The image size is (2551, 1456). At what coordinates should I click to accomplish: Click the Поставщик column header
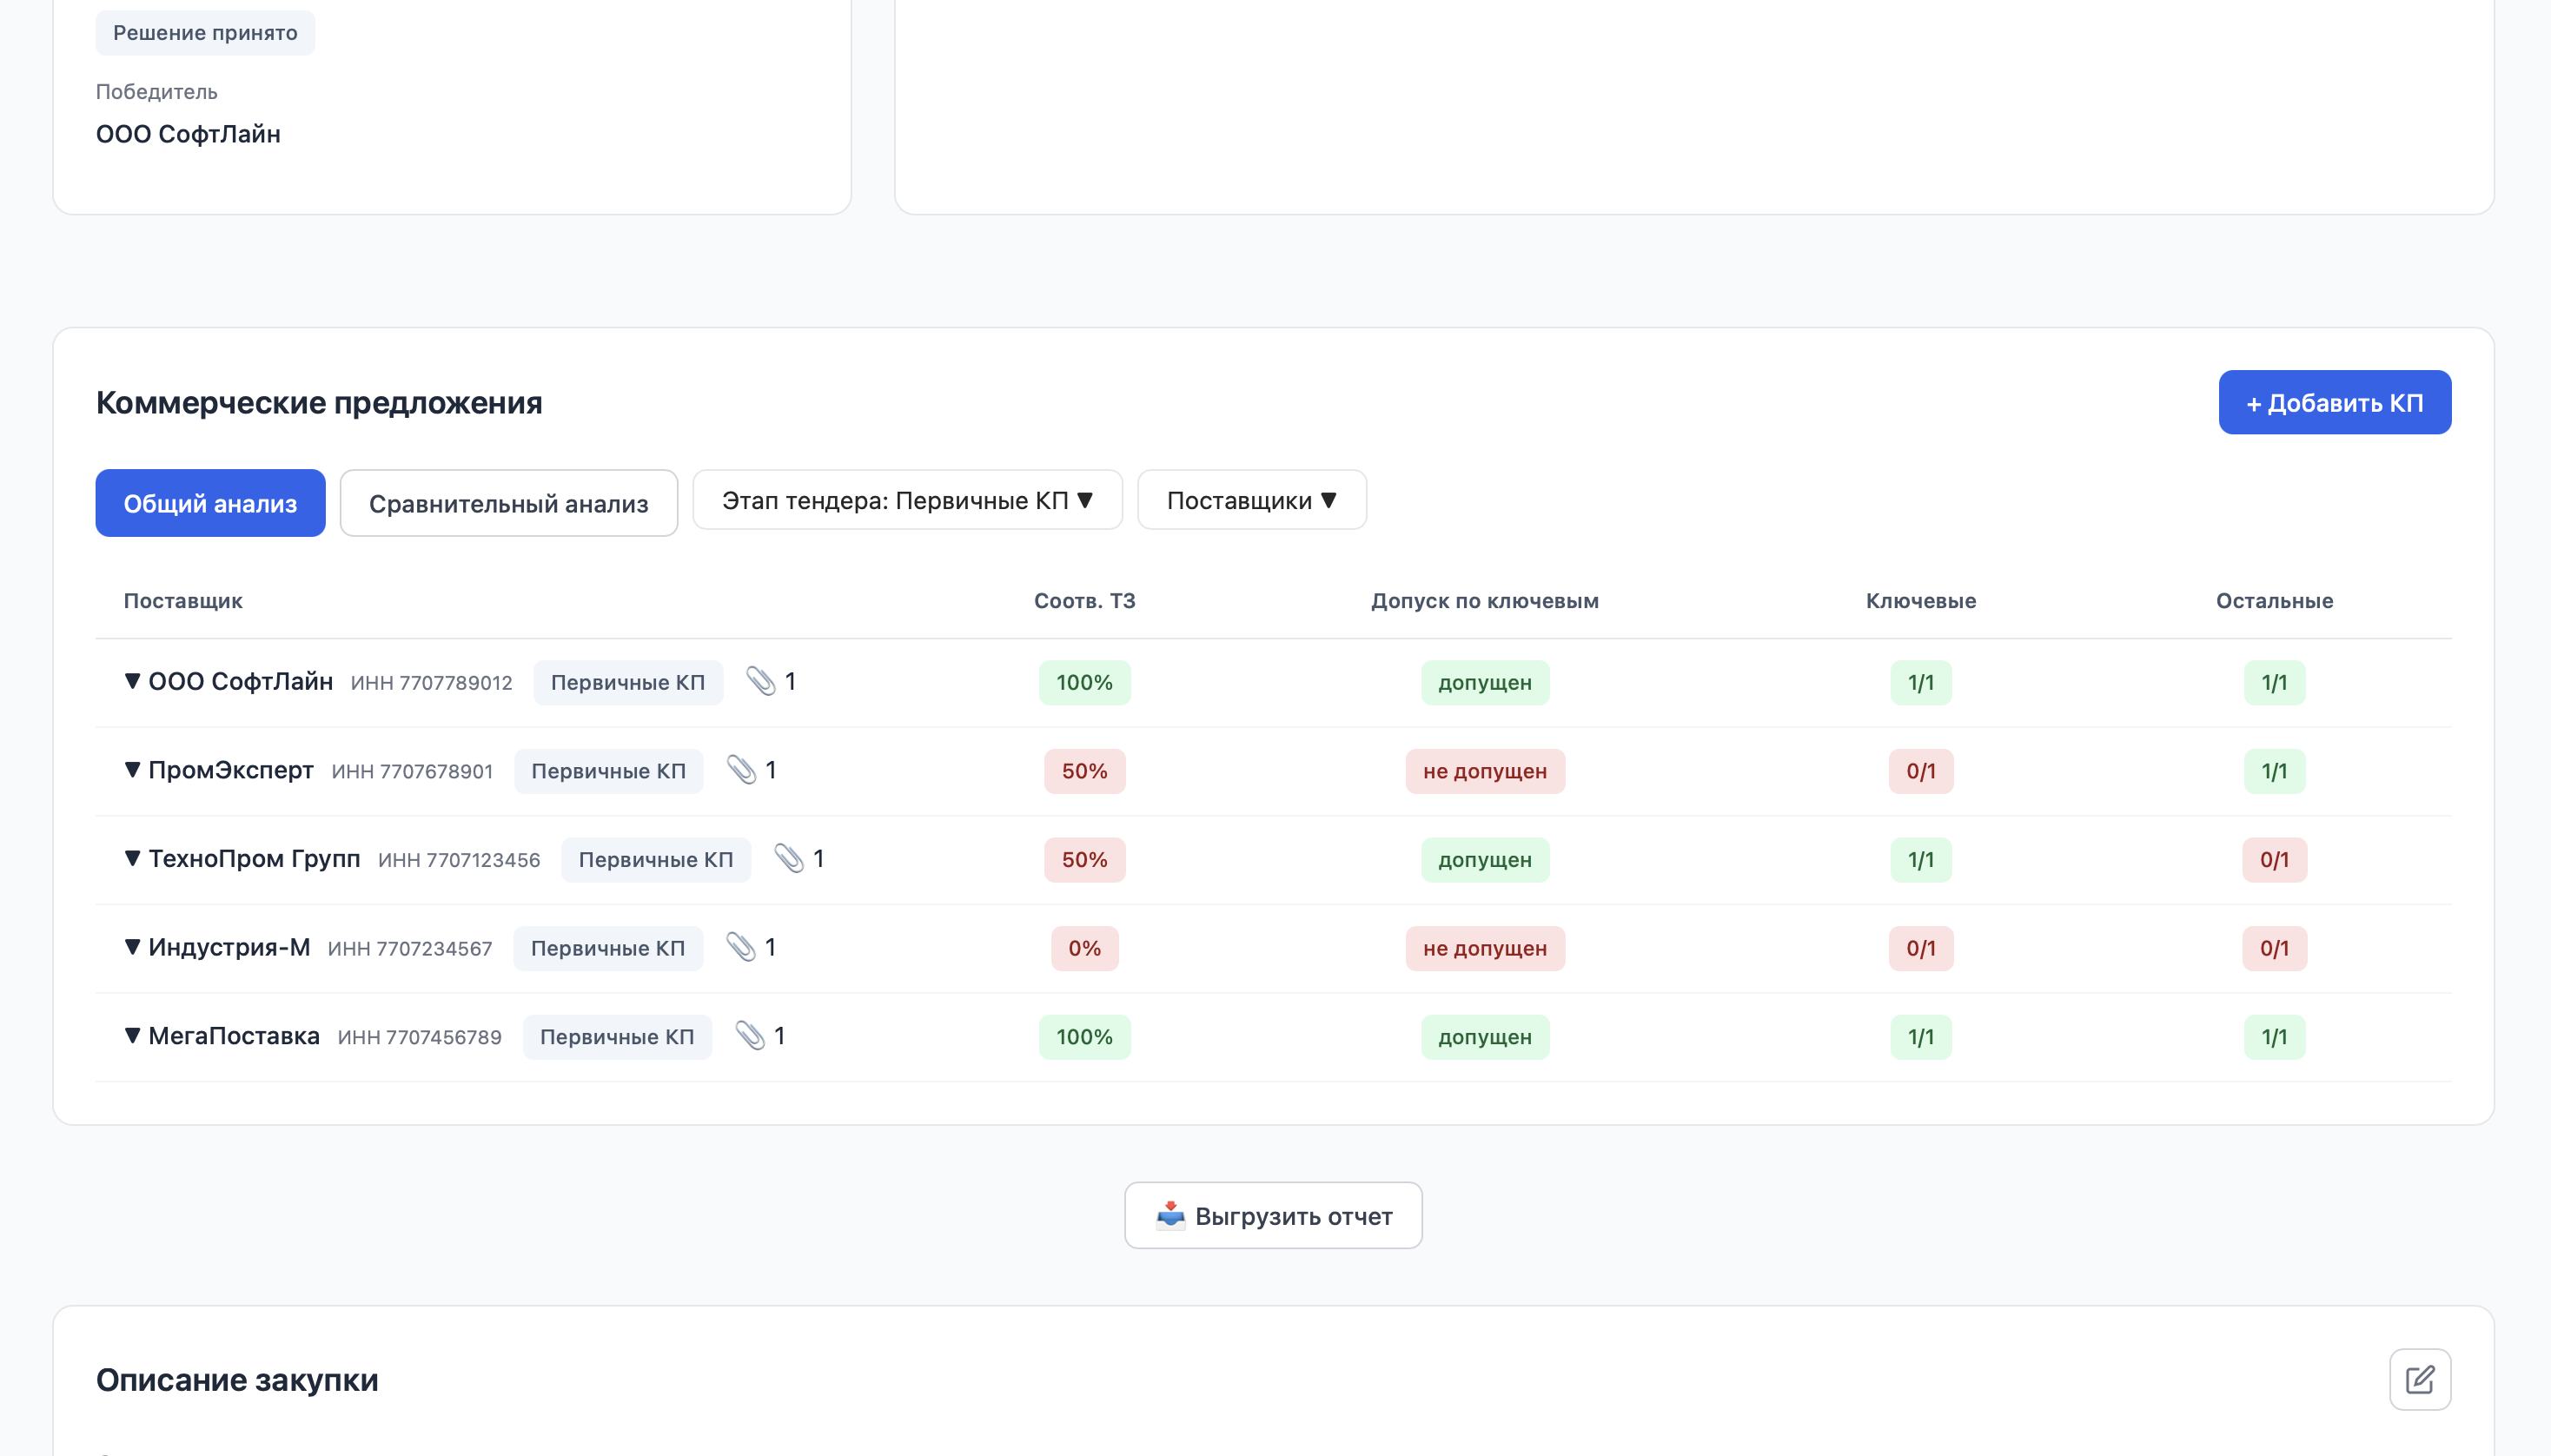click(x=183, y=600)
